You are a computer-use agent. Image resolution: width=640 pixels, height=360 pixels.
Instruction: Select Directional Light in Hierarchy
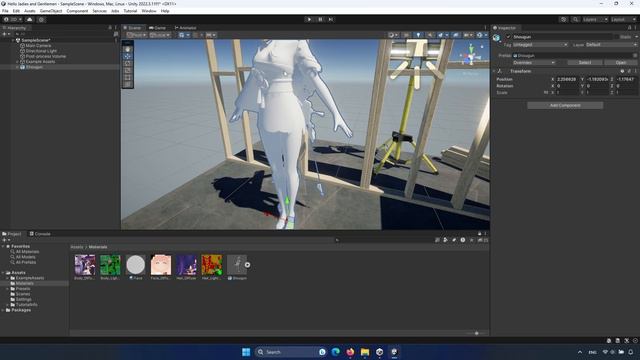click(41, 51)
